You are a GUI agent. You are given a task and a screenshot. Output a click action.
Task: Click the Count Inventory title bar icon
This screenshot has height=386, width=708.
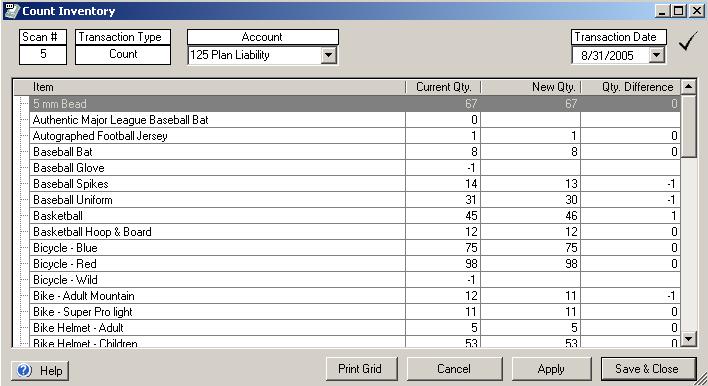(x=11, y=10)
